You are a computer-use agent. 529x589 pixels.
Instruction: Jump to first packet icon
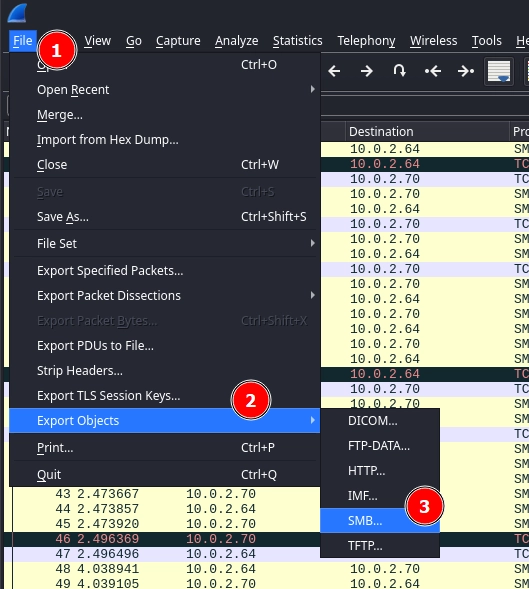[x=432, y=71]
